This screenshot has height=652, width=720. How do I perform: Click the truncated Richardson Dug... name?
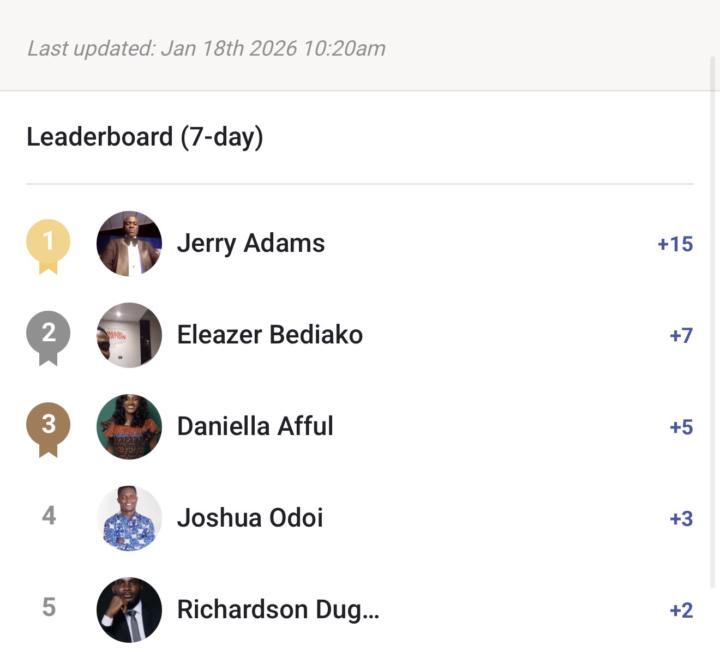(278, 609)
